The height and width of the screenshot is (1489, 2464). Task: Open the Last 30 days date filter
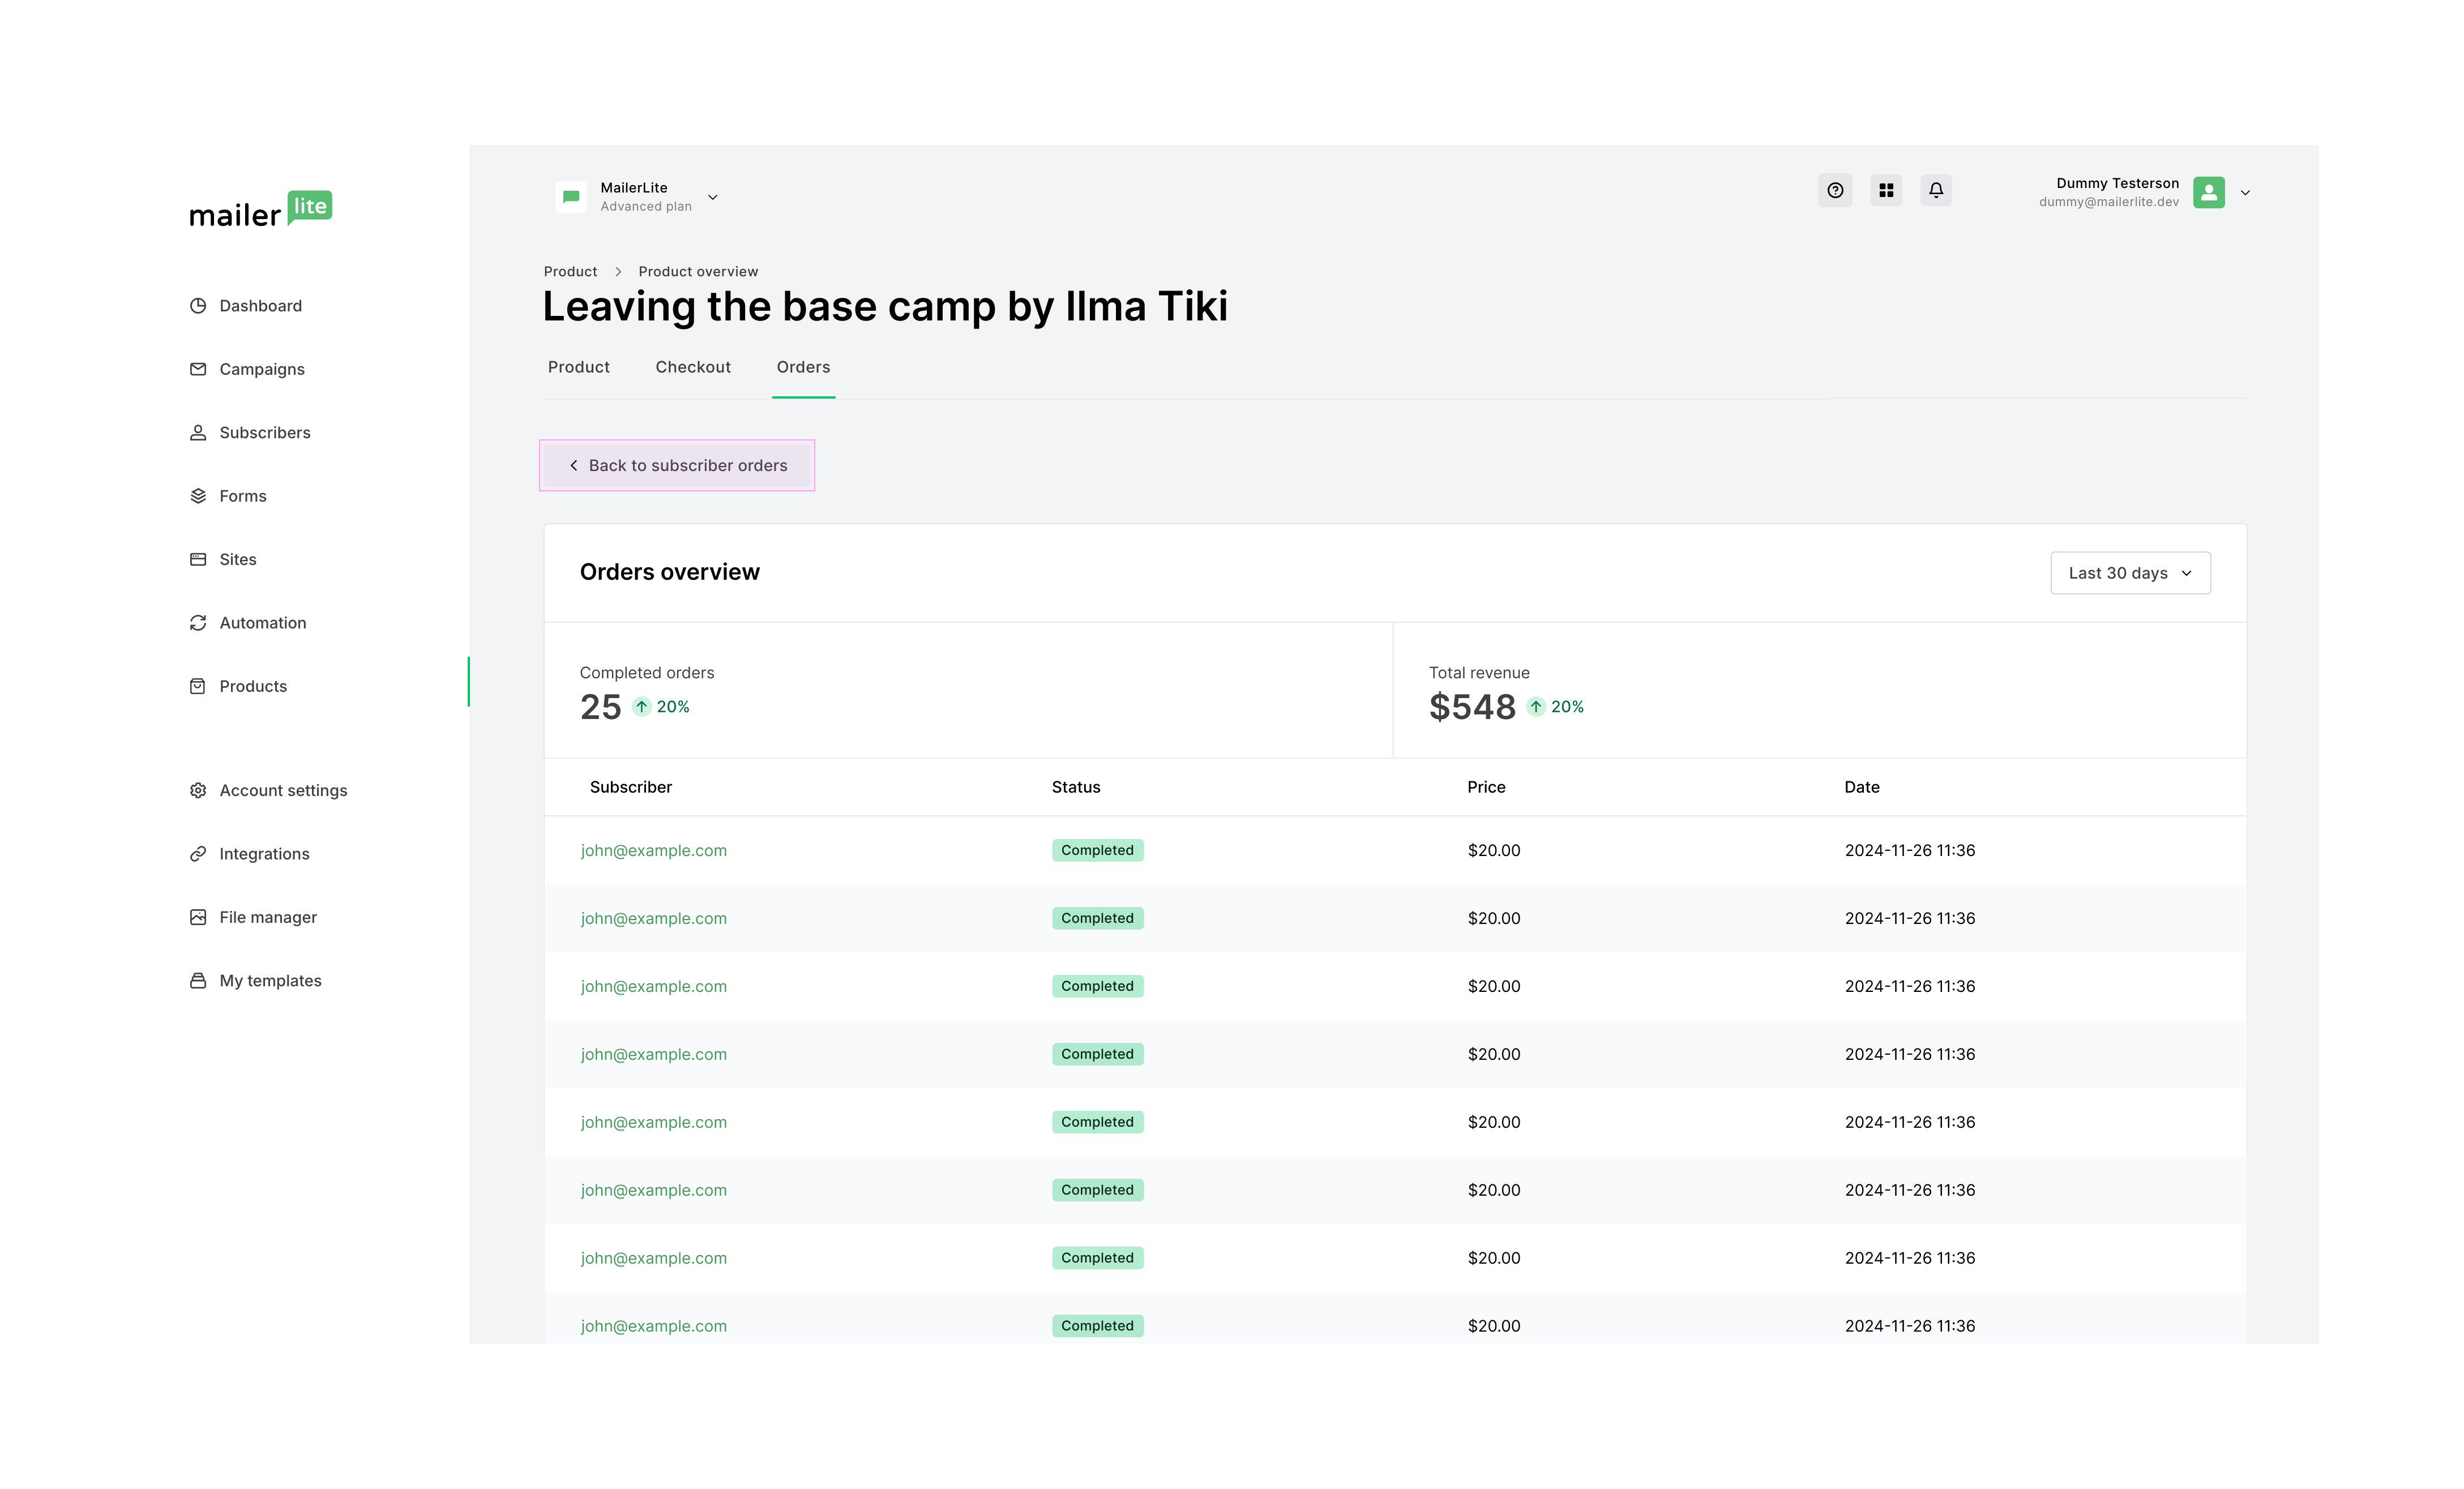2130,572
